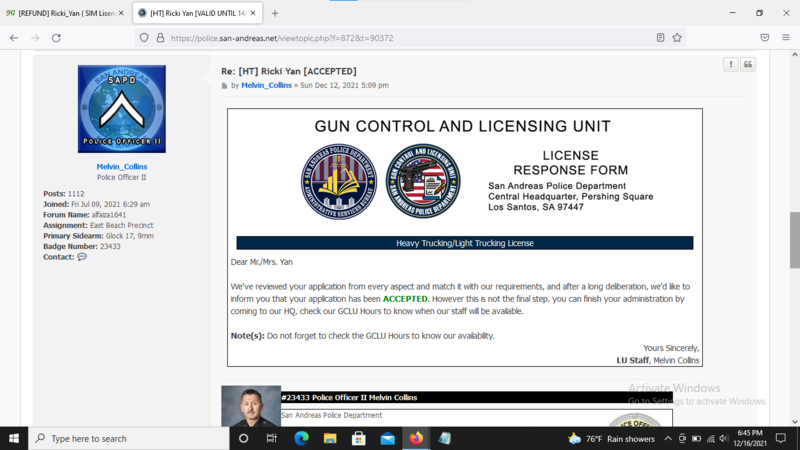The image size is (800, 450).
Task: Click scrollbar up arrow
Action: (795, 55)
